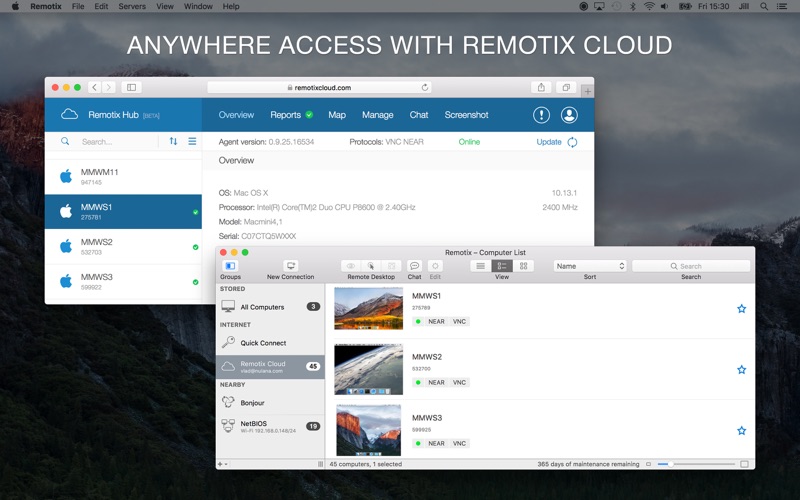Select Quick Connect in the sidebar
800x500 pixels.
point(263,343)
